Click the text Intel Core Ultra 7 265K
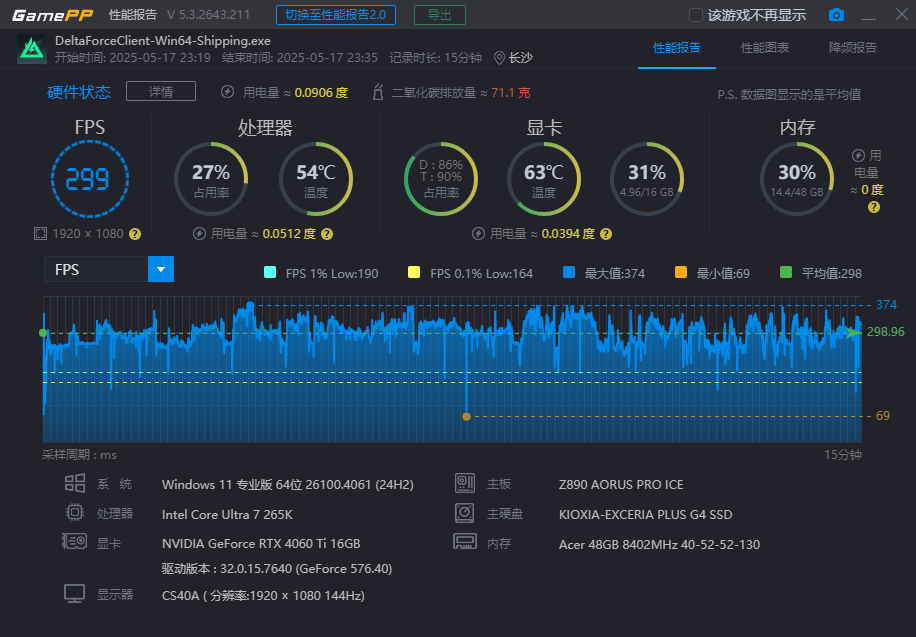Viewport: 916px width, 637px height. (x=227, y=515)
